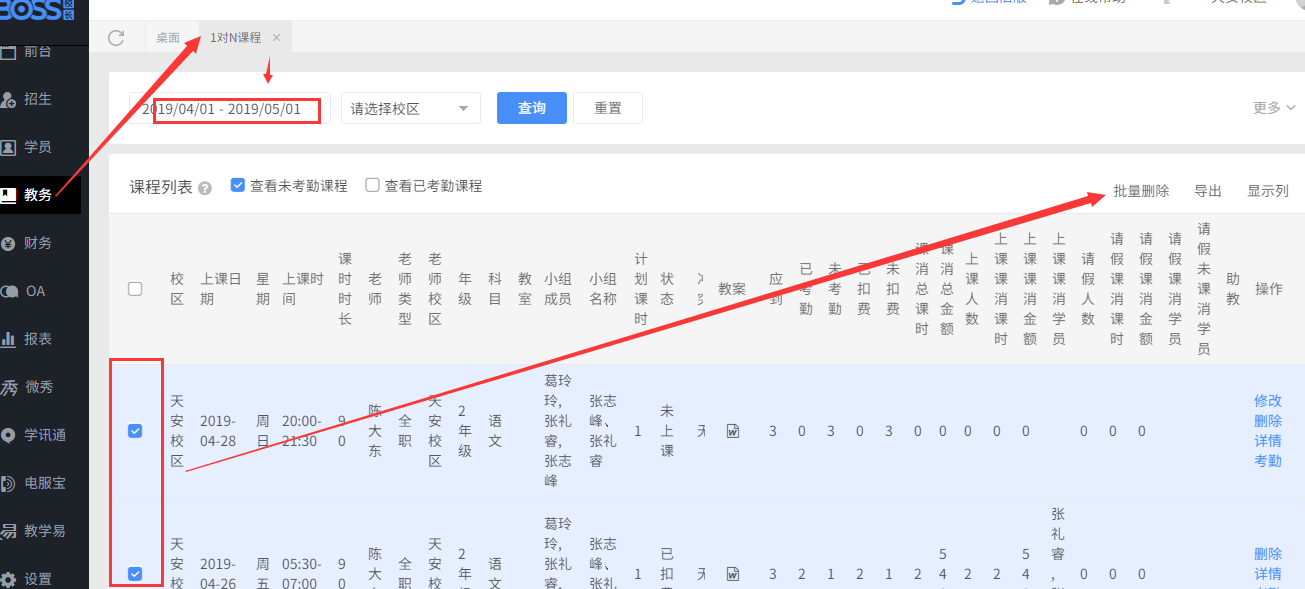1305x589 pixels.
Task: Click 导出 to export list
Action: coord(1208,191)
